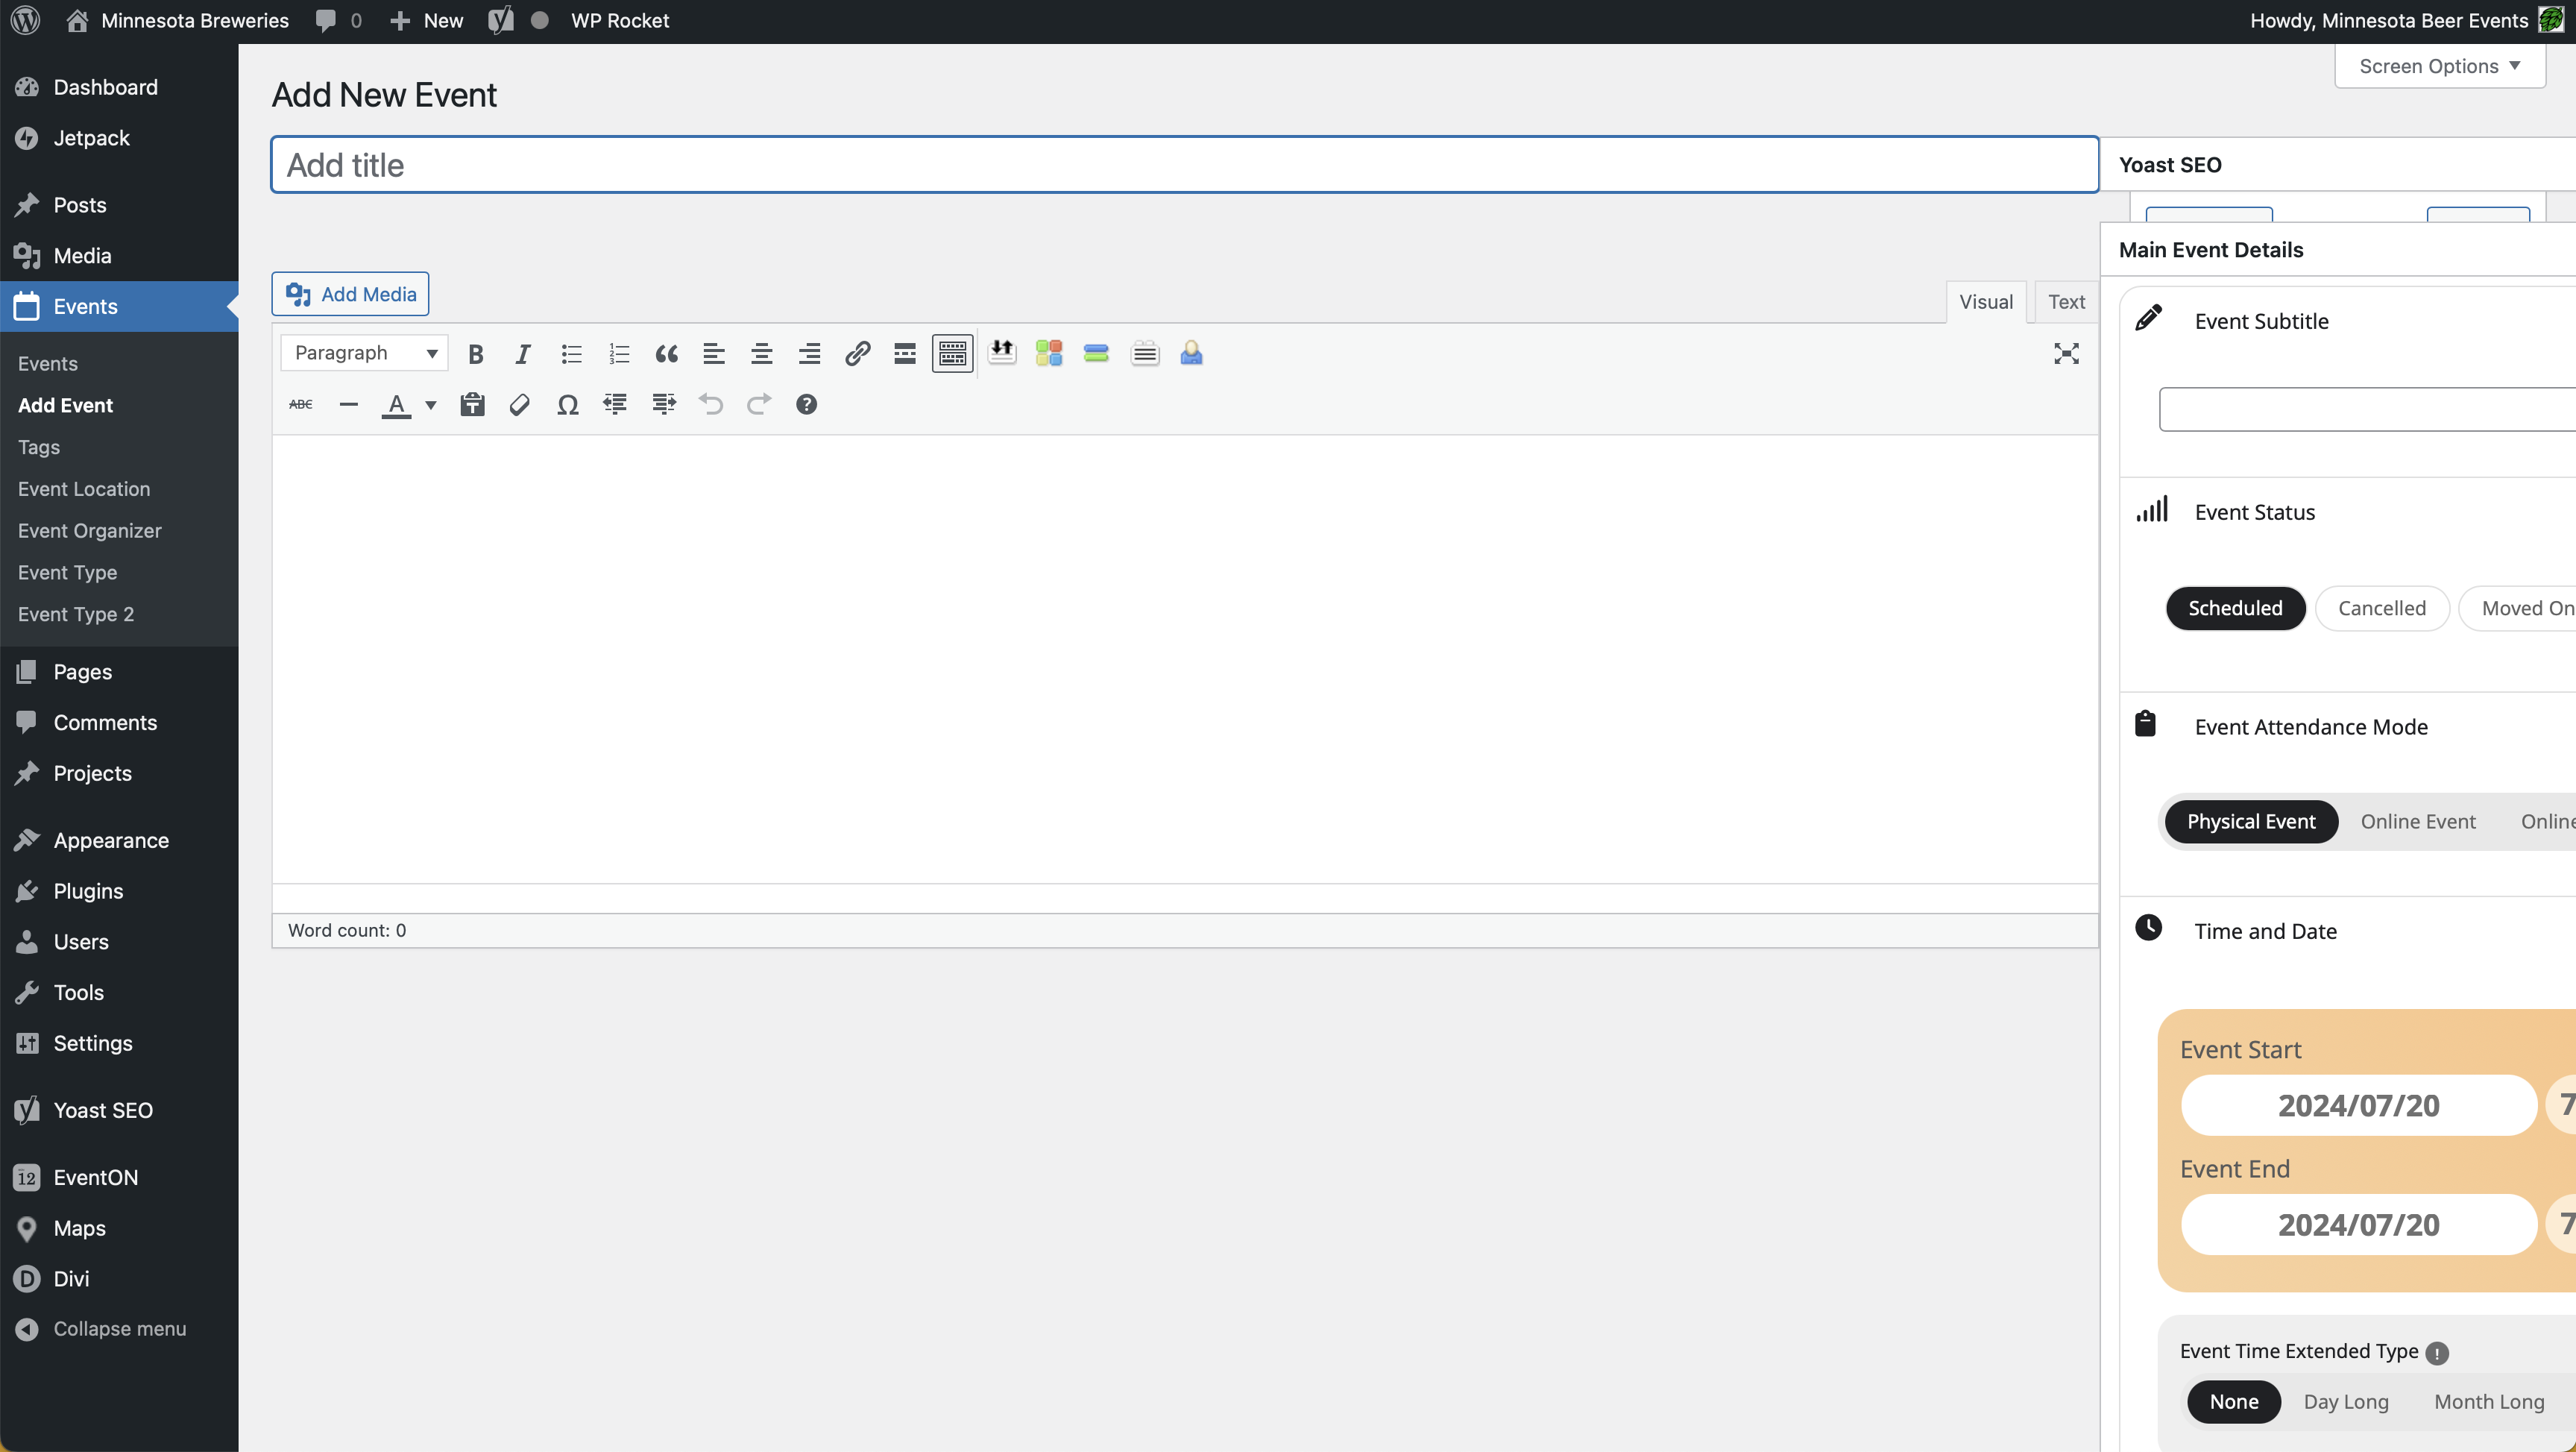
Task: Switch to the Visual editor tab
Action: 1986,302
